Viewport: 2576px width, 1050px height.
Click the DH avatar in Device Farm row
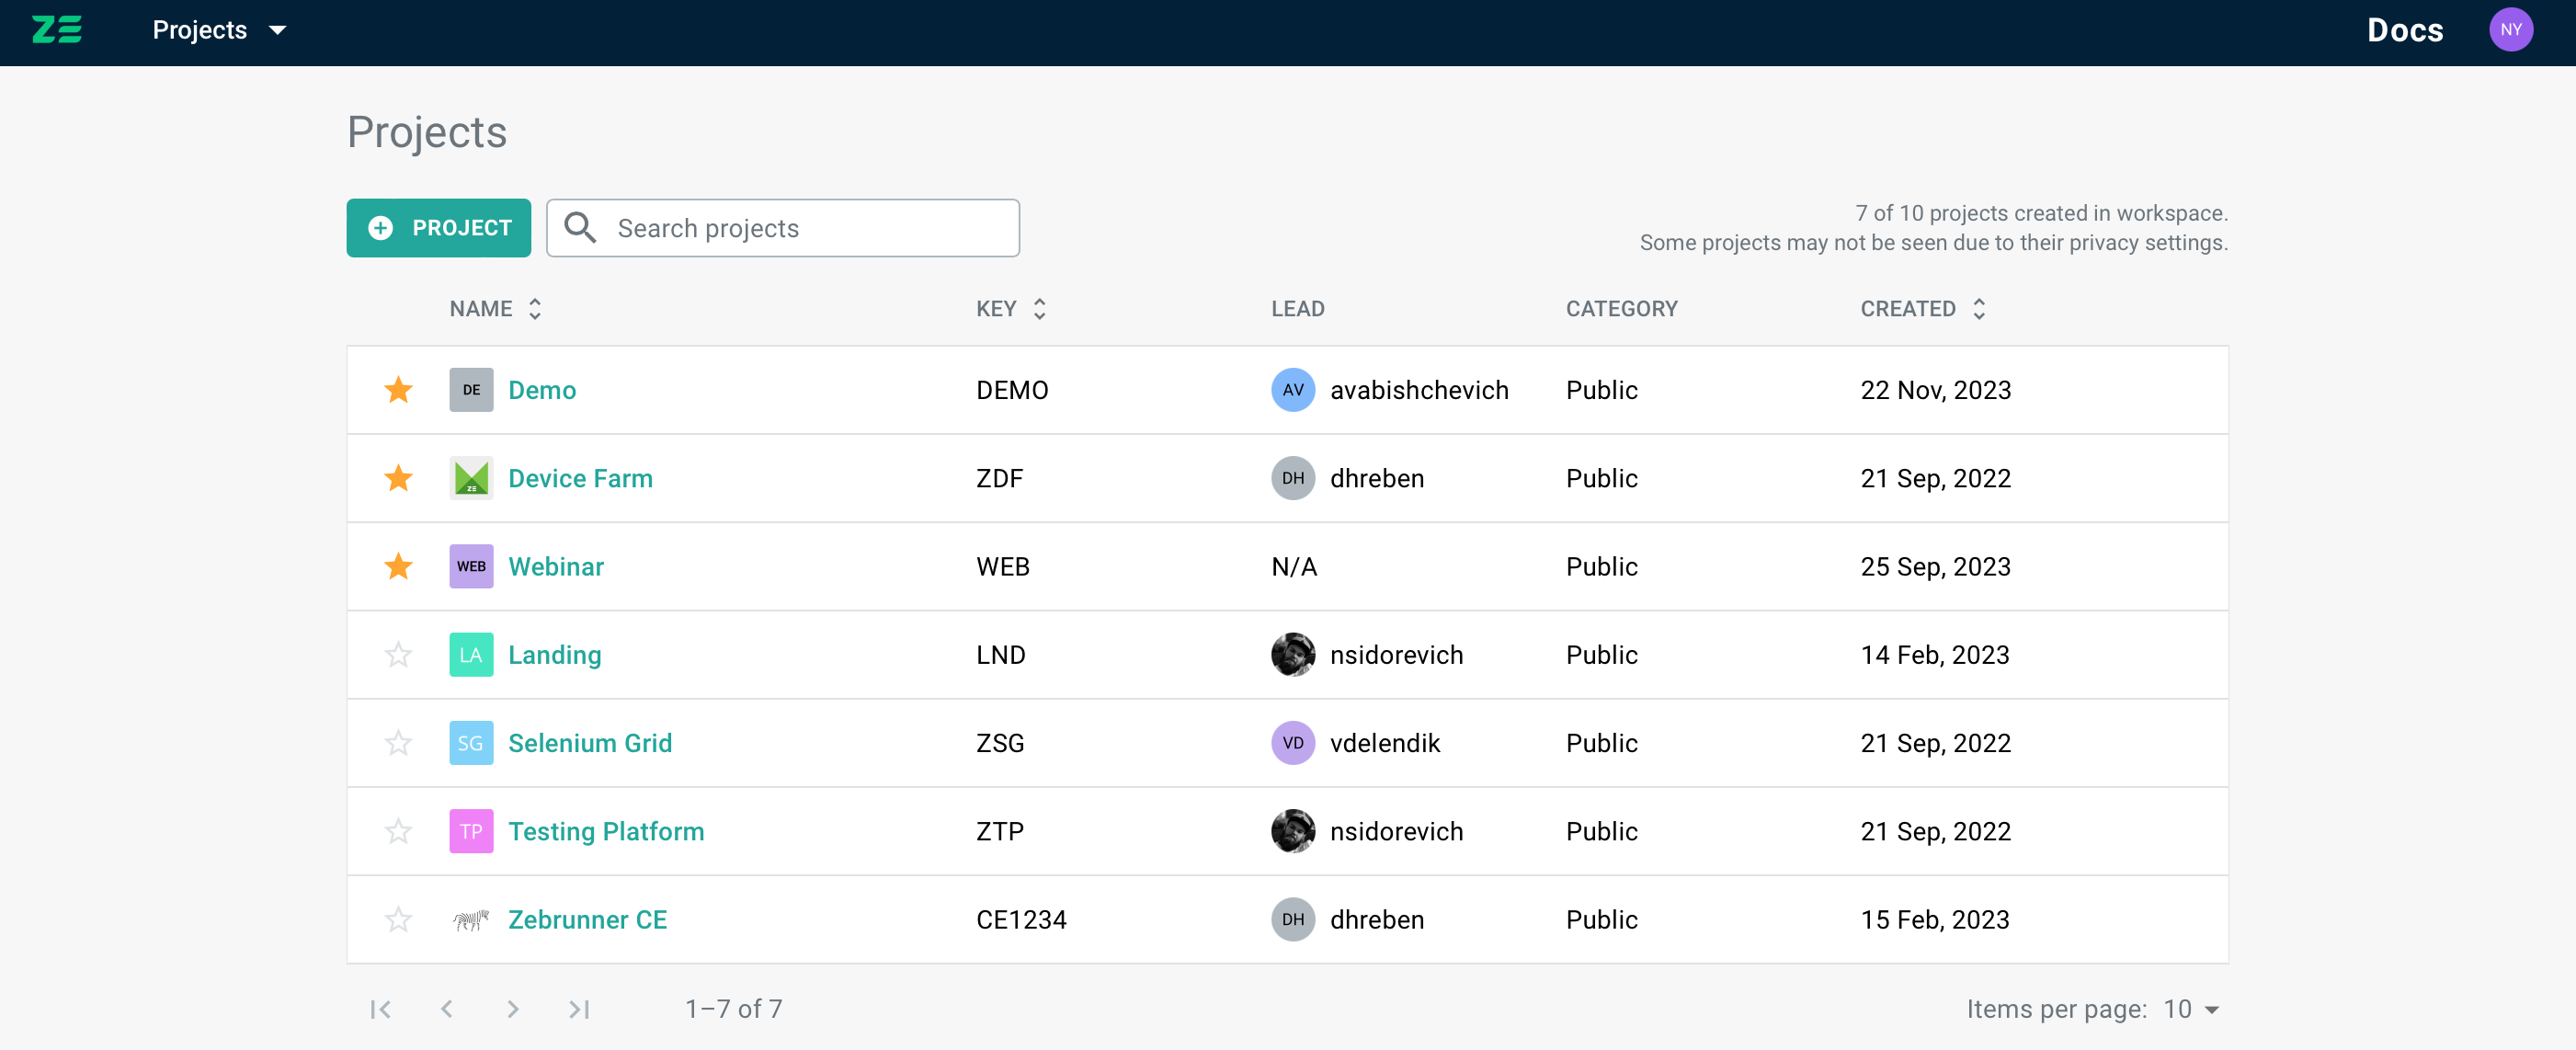coord(1292,478)
